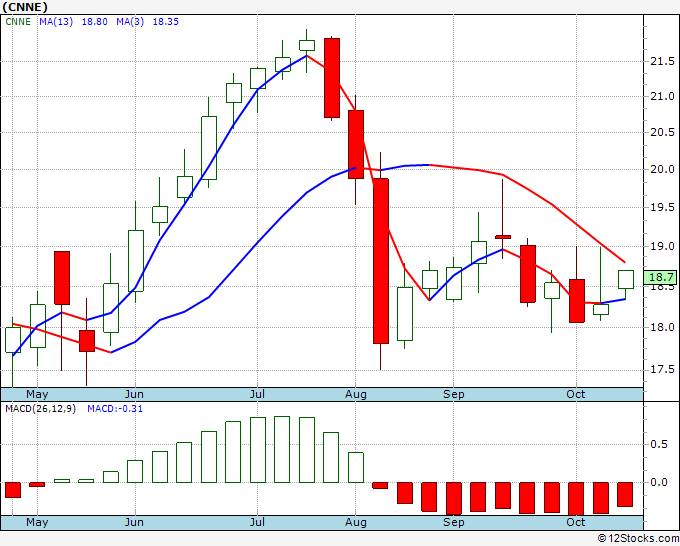Click the green 18.7 current price tag
Image resolution: width=680 pixels, height=546 pixels.
[x=660, y=277]
